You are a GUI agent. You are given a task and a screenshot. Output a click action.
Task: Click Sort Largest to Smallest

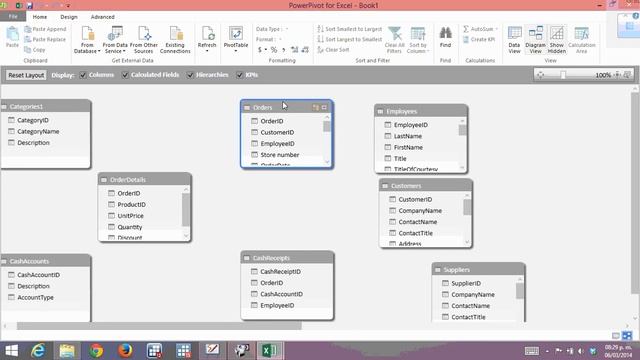coord(349,40)
